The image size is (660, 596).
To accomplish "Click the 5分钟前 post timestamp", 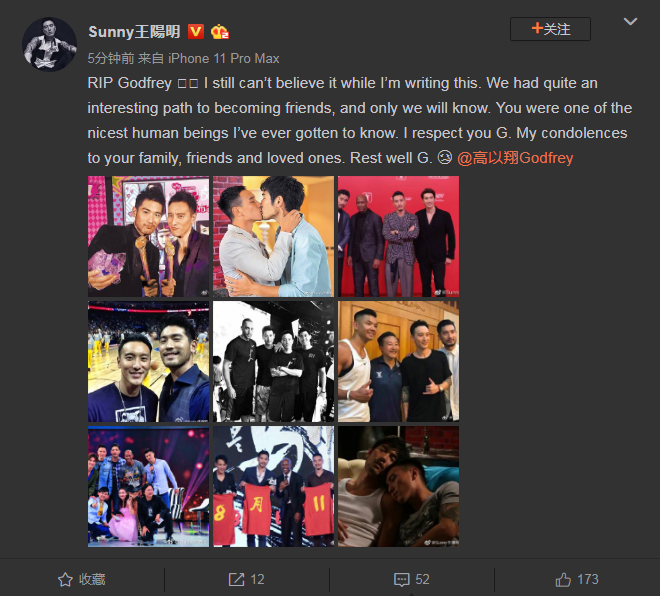I will (111, 58).
